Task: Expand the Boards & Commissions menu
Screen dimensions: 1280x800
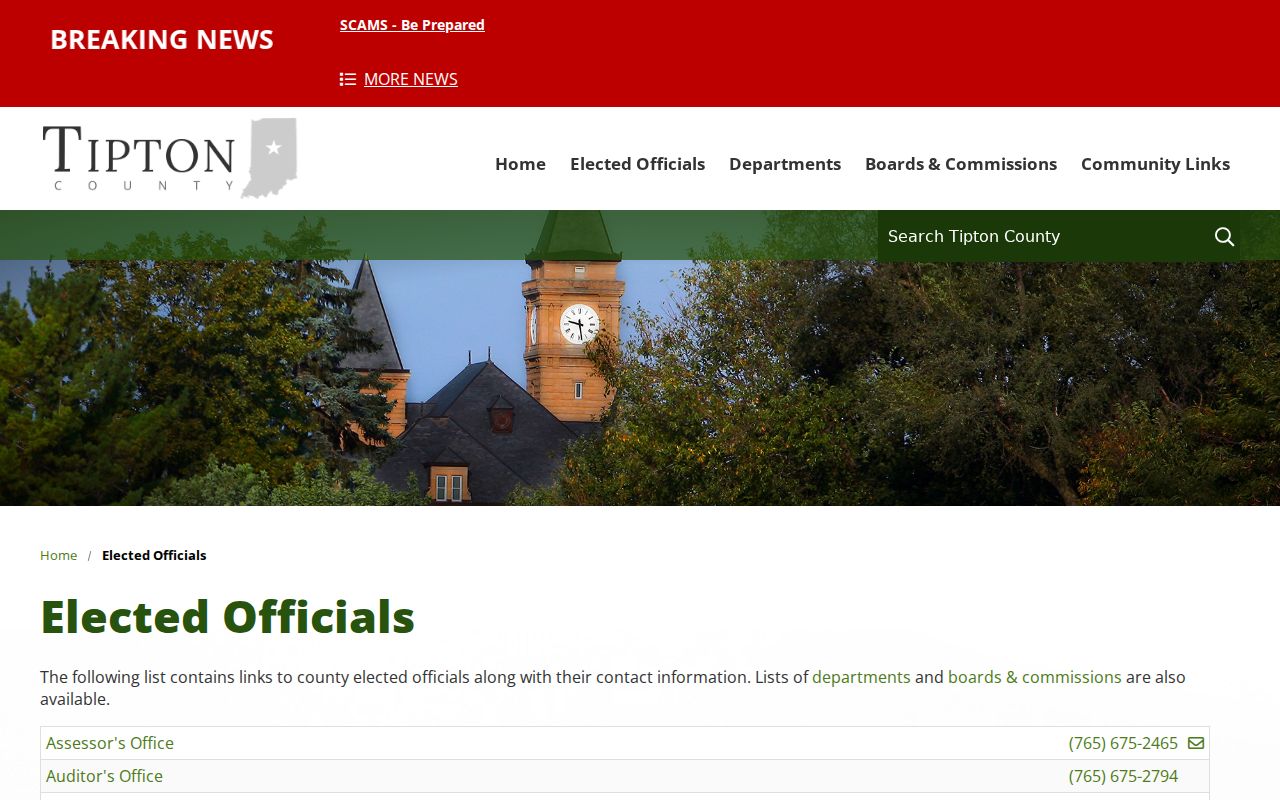Action: pos(961,164)
